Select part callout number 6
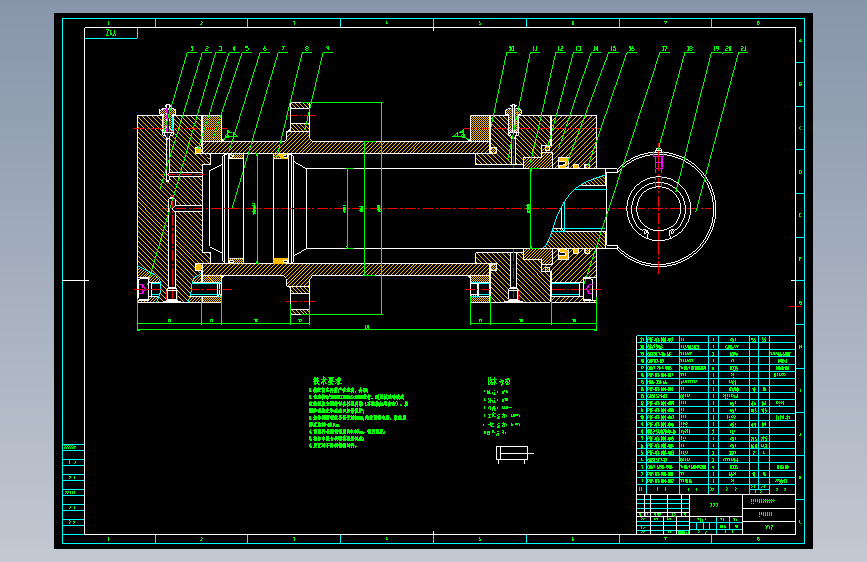 click(x=264, y=49)
